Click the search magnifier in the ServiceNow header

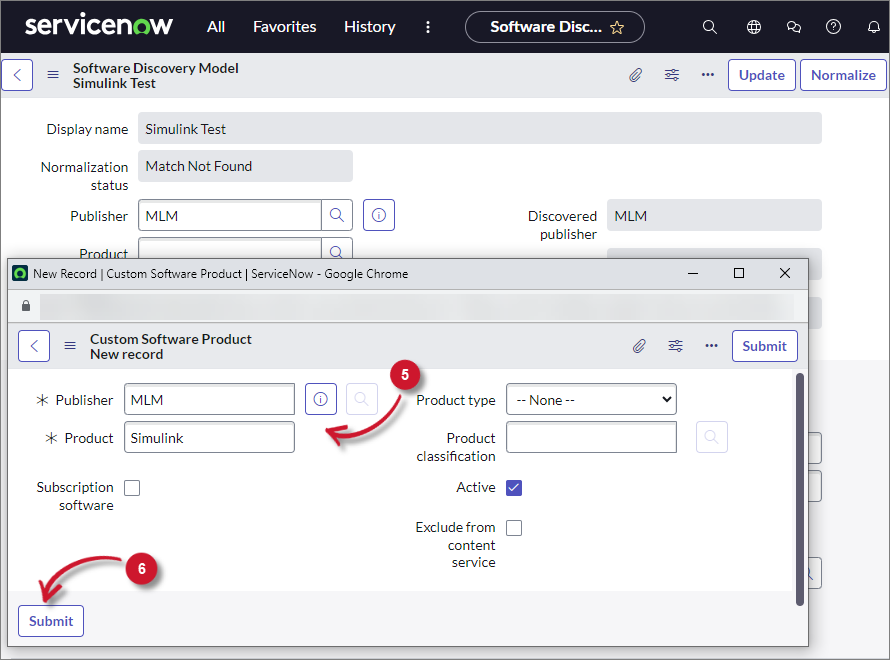pos(709,27)
